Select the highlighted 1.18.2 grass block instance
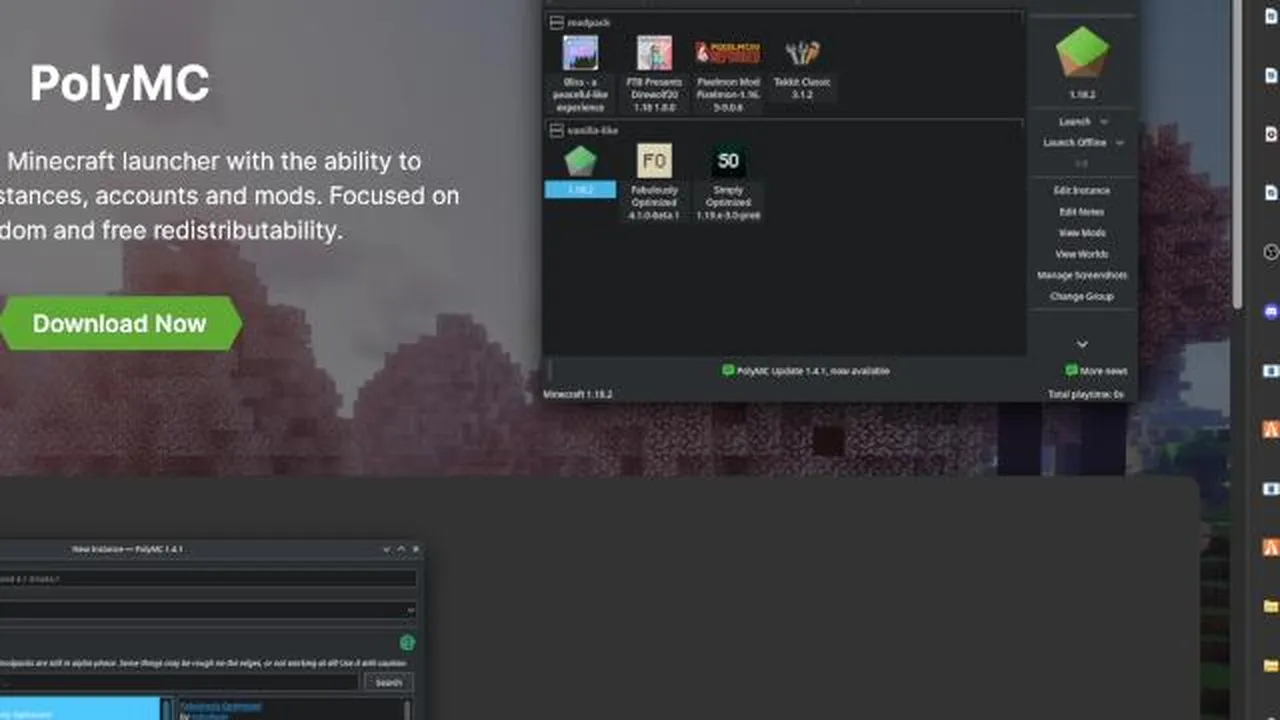This screenshot has height=720, width=1280. (580, 171)
